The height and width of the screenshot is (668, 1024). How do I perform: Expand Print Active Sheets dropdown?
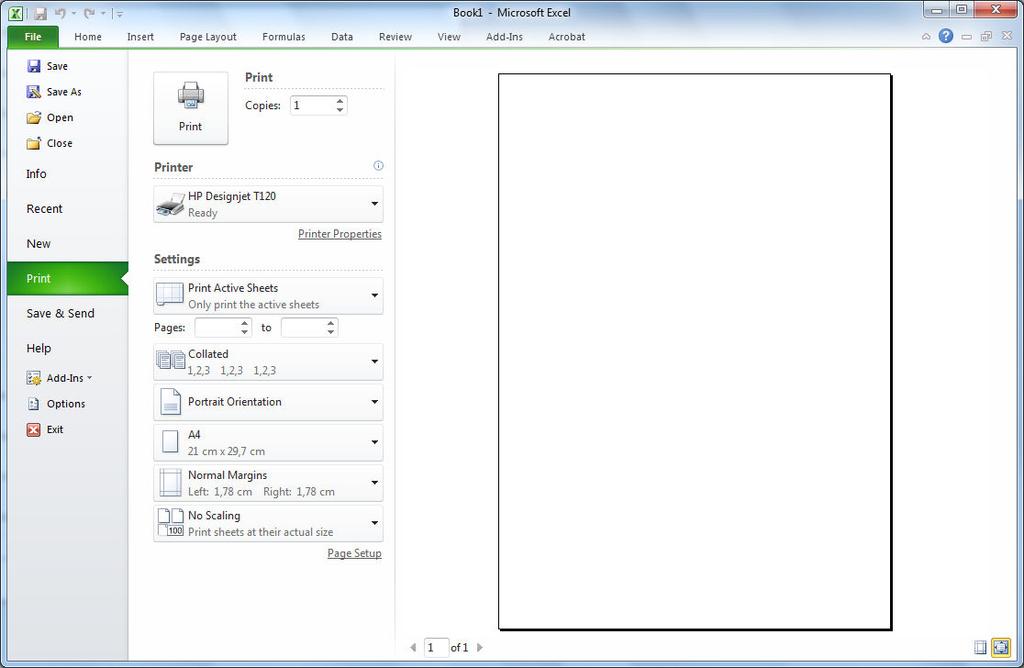[268, 296]
